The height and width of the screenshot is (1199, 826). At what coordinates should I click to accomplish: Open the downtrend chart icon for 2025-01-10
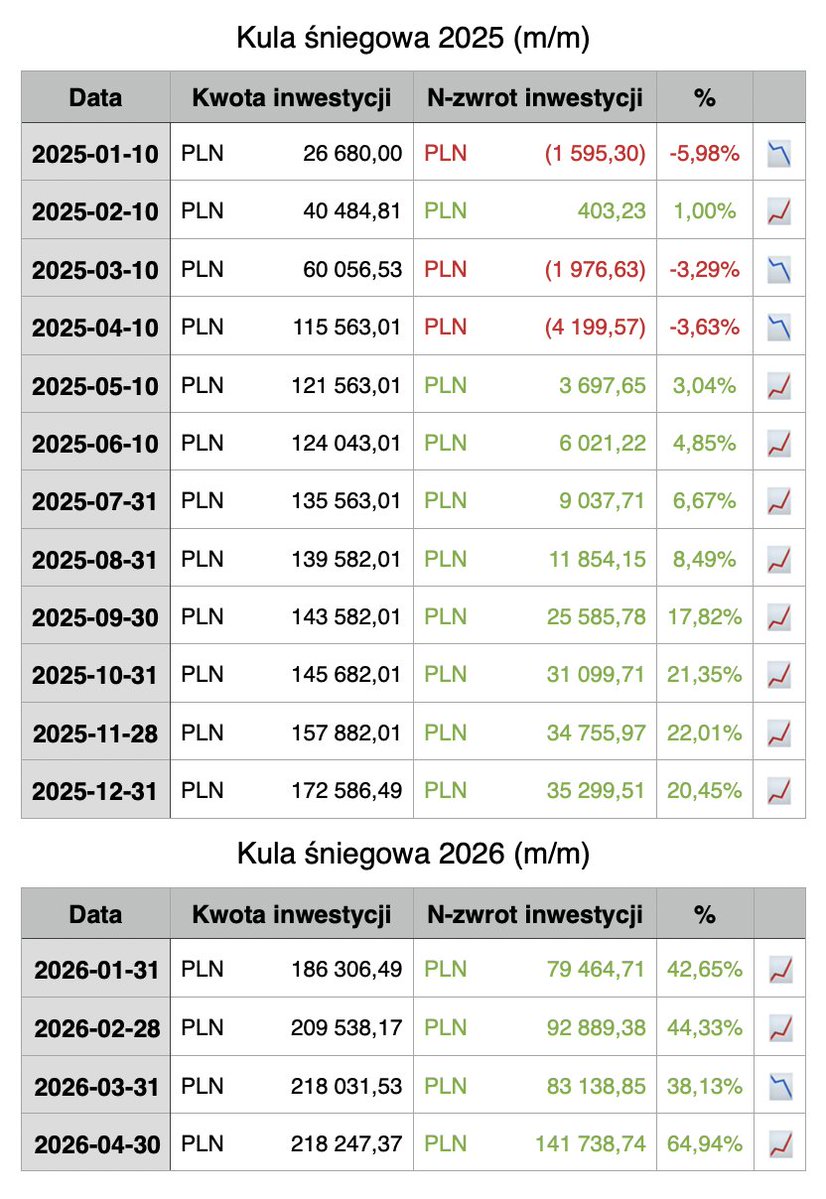pos(778,154)
